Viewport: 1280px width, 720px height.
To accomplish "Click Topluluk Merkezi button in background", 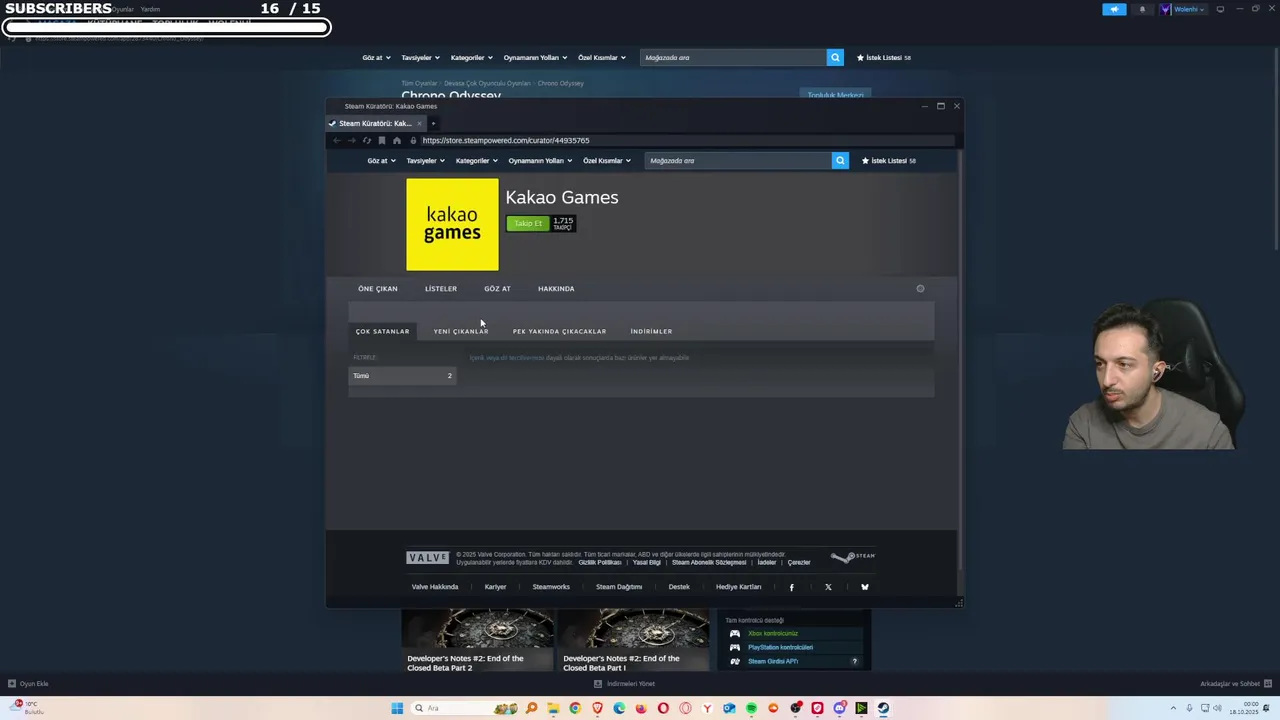I will pyautogui.click(x=835, y=95).
